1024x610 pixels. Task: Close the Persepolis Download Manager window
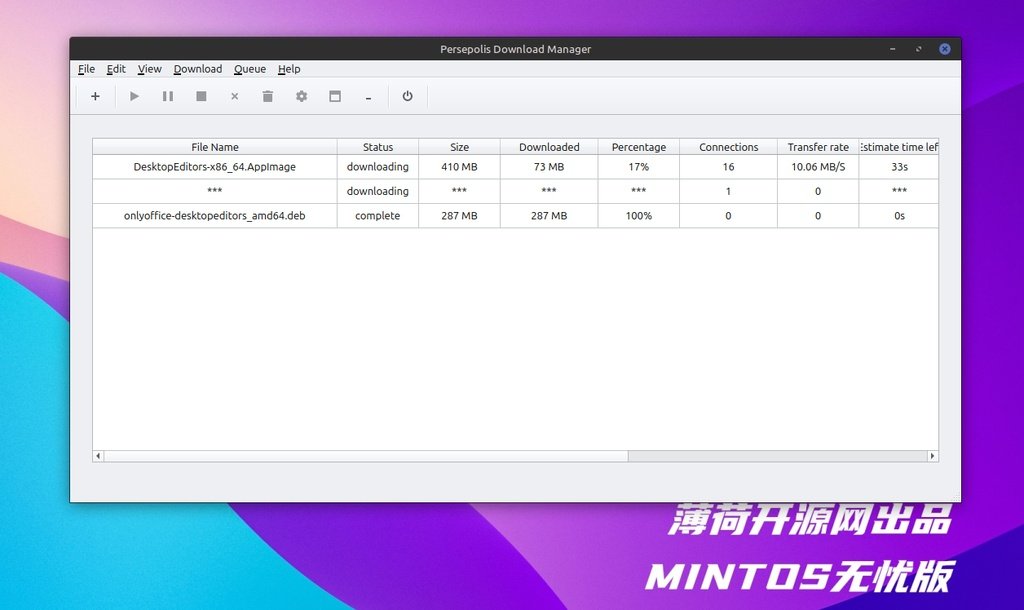pyautogui.click(x=945, y=49)
